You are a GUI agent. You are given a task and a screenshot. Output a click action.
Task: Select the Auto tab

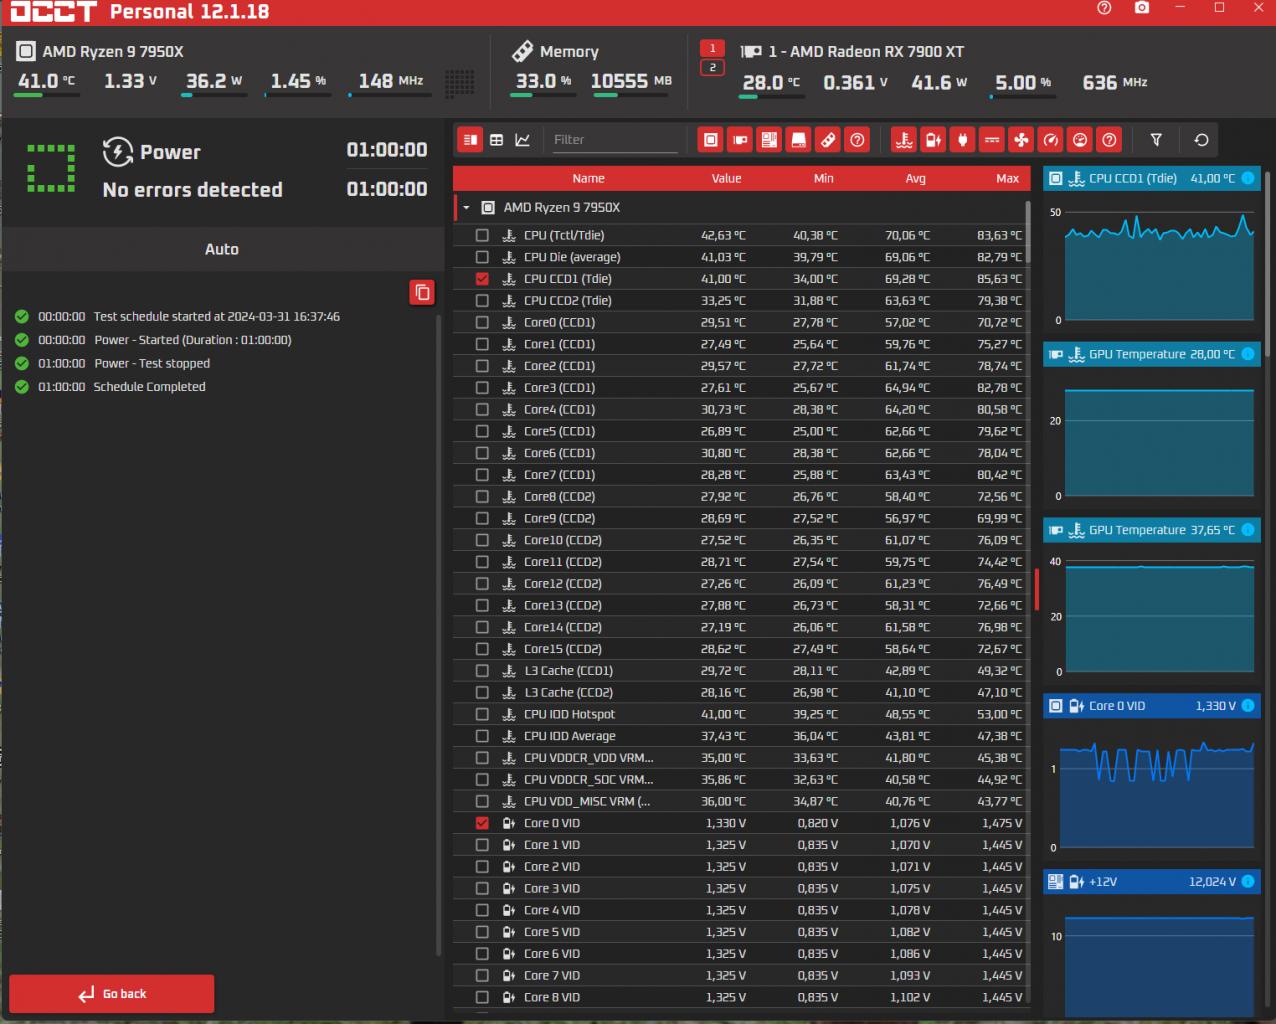222,249
